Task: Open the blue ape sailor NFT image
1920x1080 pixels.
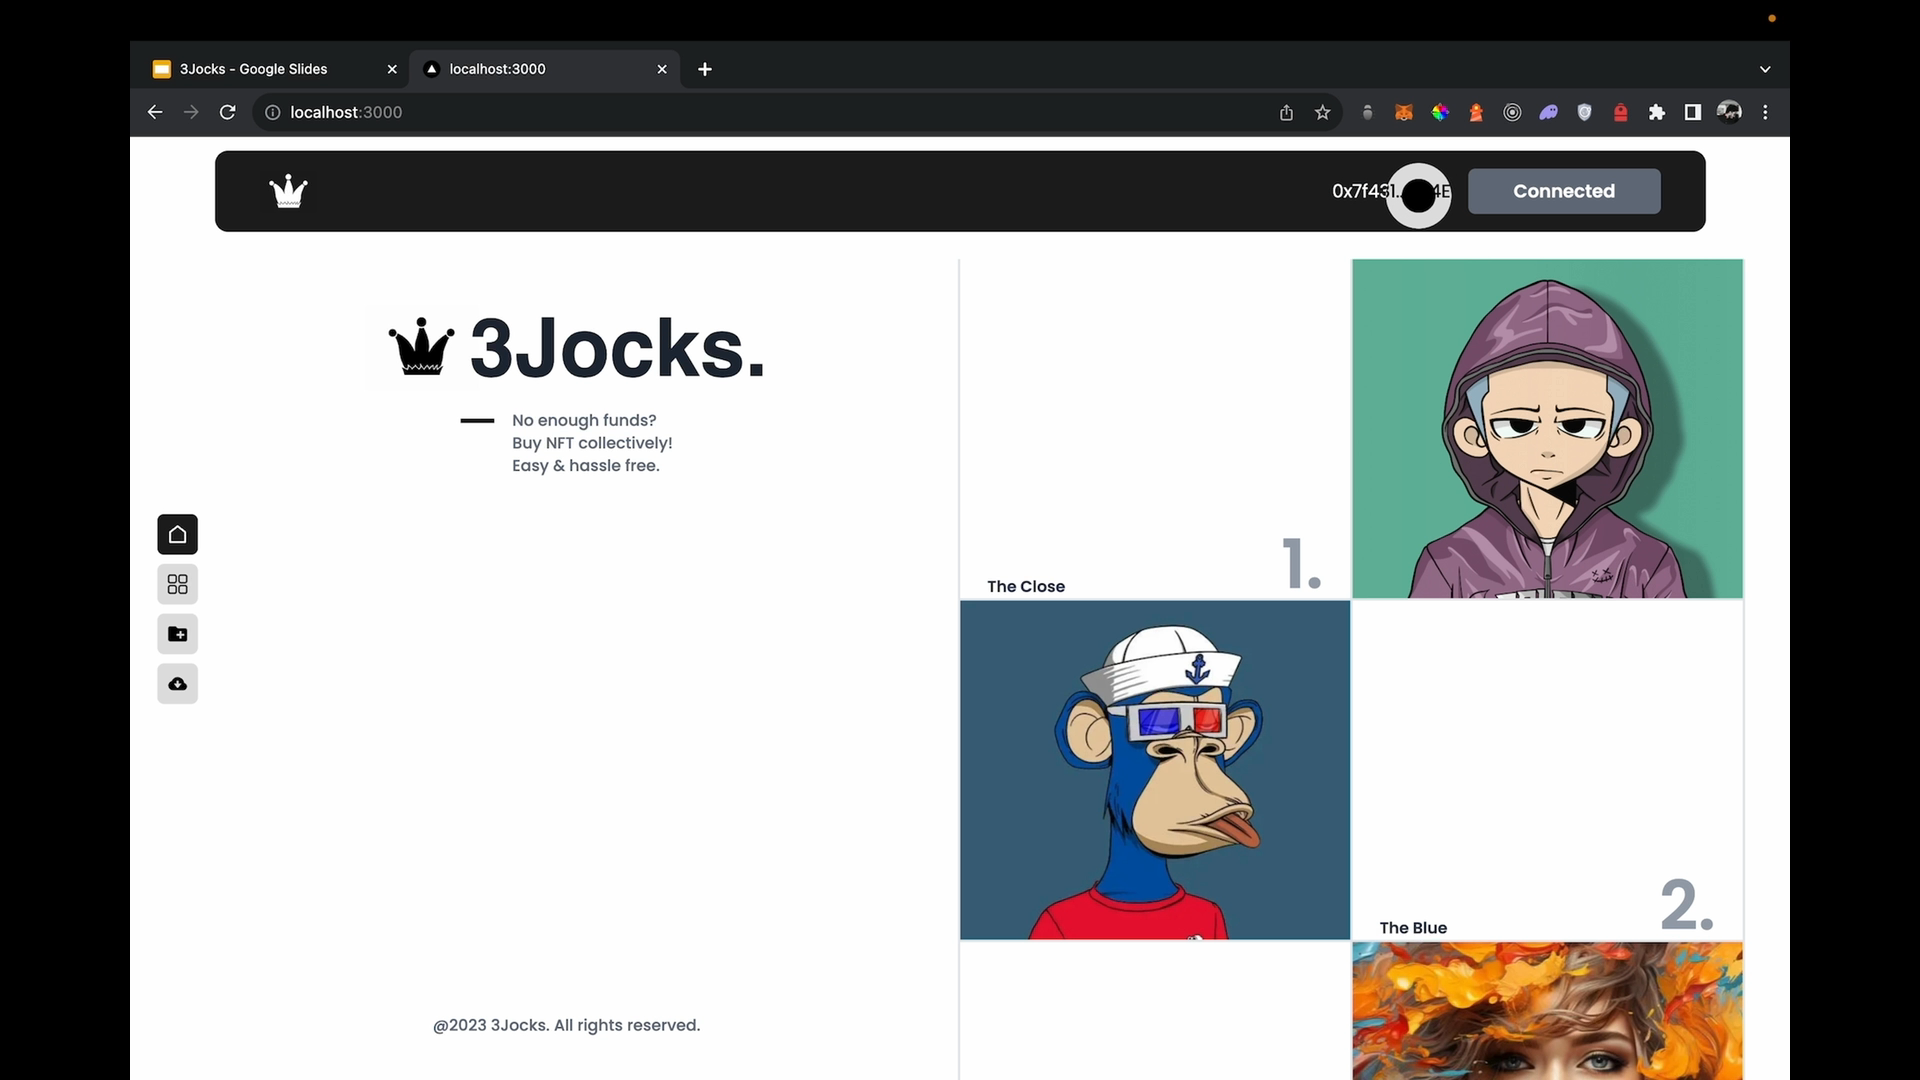Action: (1155, 770)
